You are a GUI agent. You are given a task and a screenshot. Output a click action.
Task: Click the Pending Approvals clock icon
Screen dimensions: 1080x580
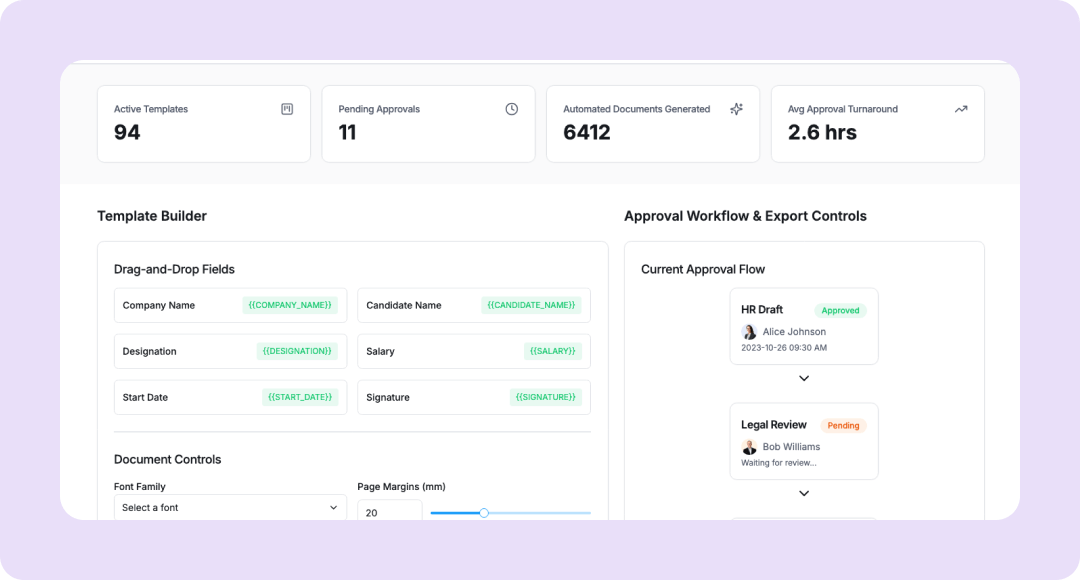pyautogui.click(x=512, y=109)
